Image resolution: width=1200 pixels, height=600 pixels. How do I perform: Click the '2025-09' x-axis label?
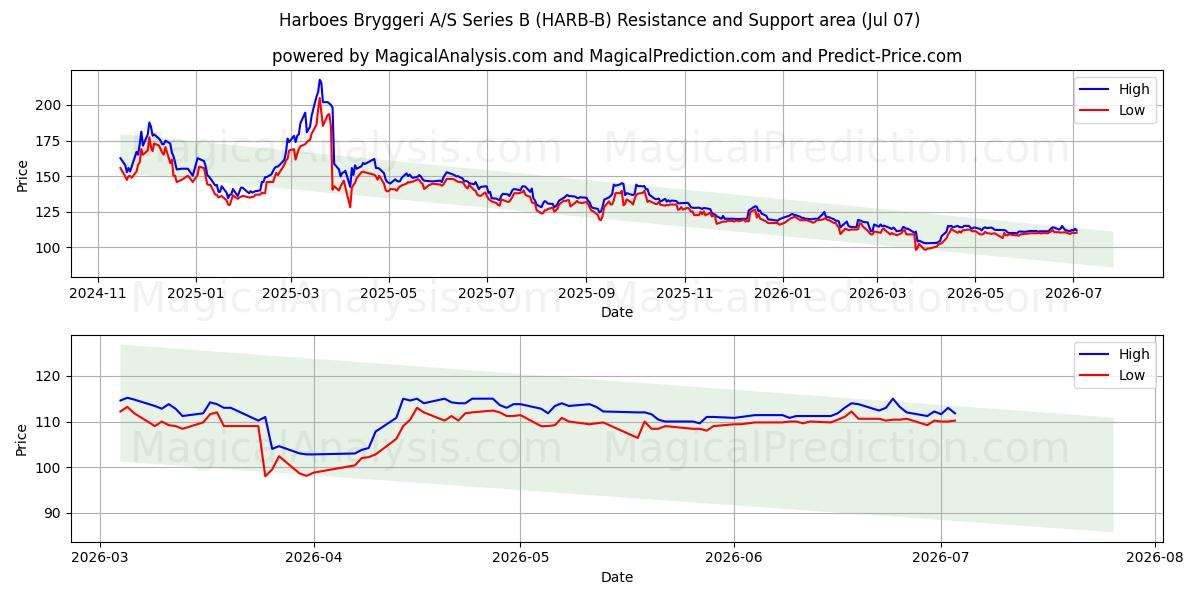(586, 294)
